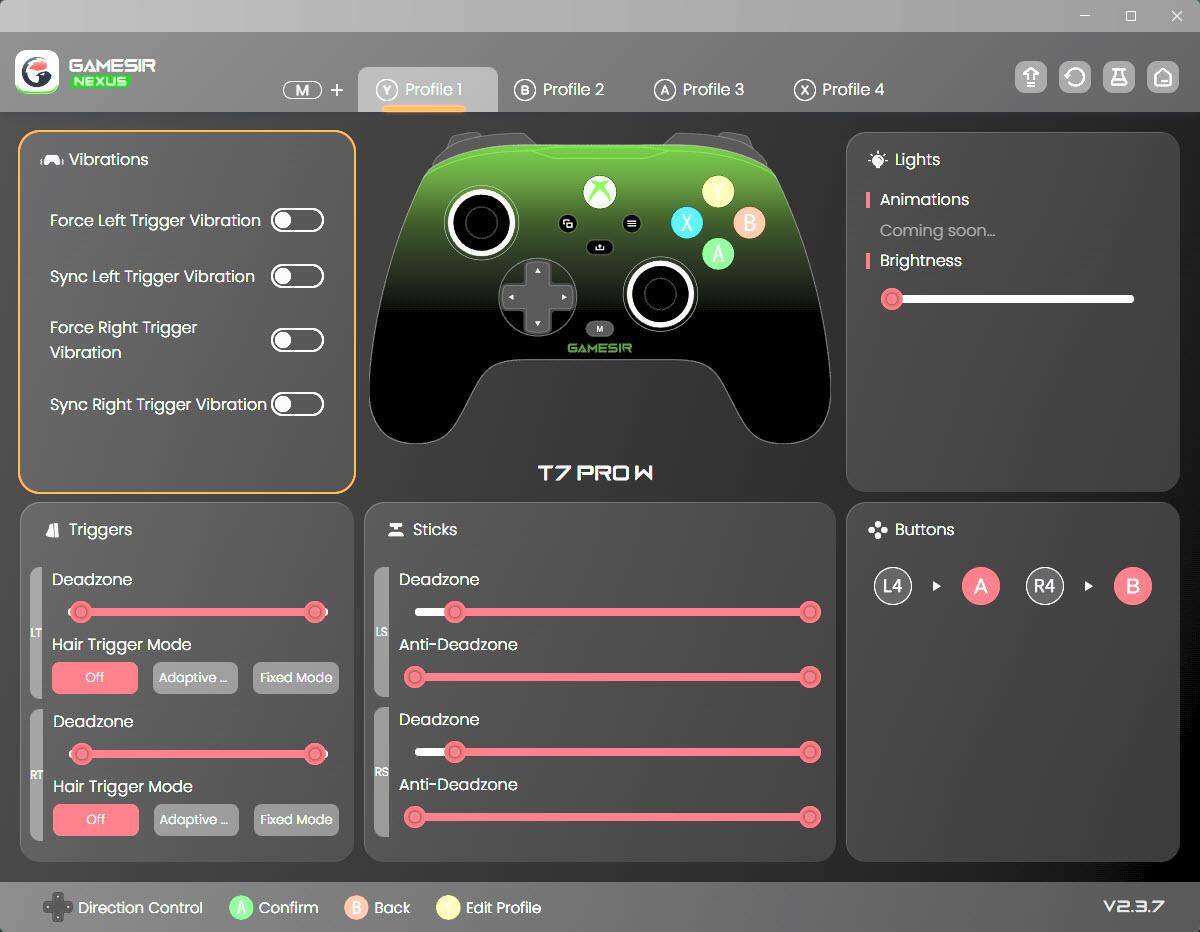
Task: Click the V2.3.7 version text
Action: pyautogui.click(x=1133, y=906)
